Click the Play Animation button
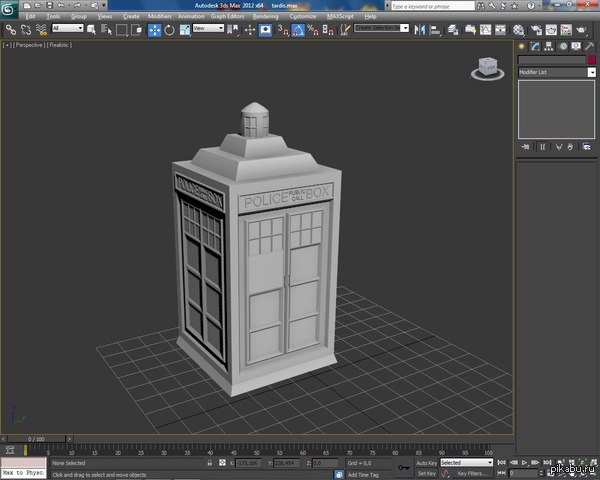This screenshot has height=480, width=600. coord(524,462)
